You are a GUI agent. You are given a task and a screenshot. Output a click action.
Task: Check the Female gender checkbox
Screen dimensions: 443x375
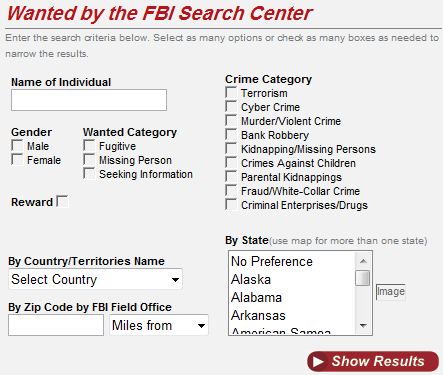(17, 159)
